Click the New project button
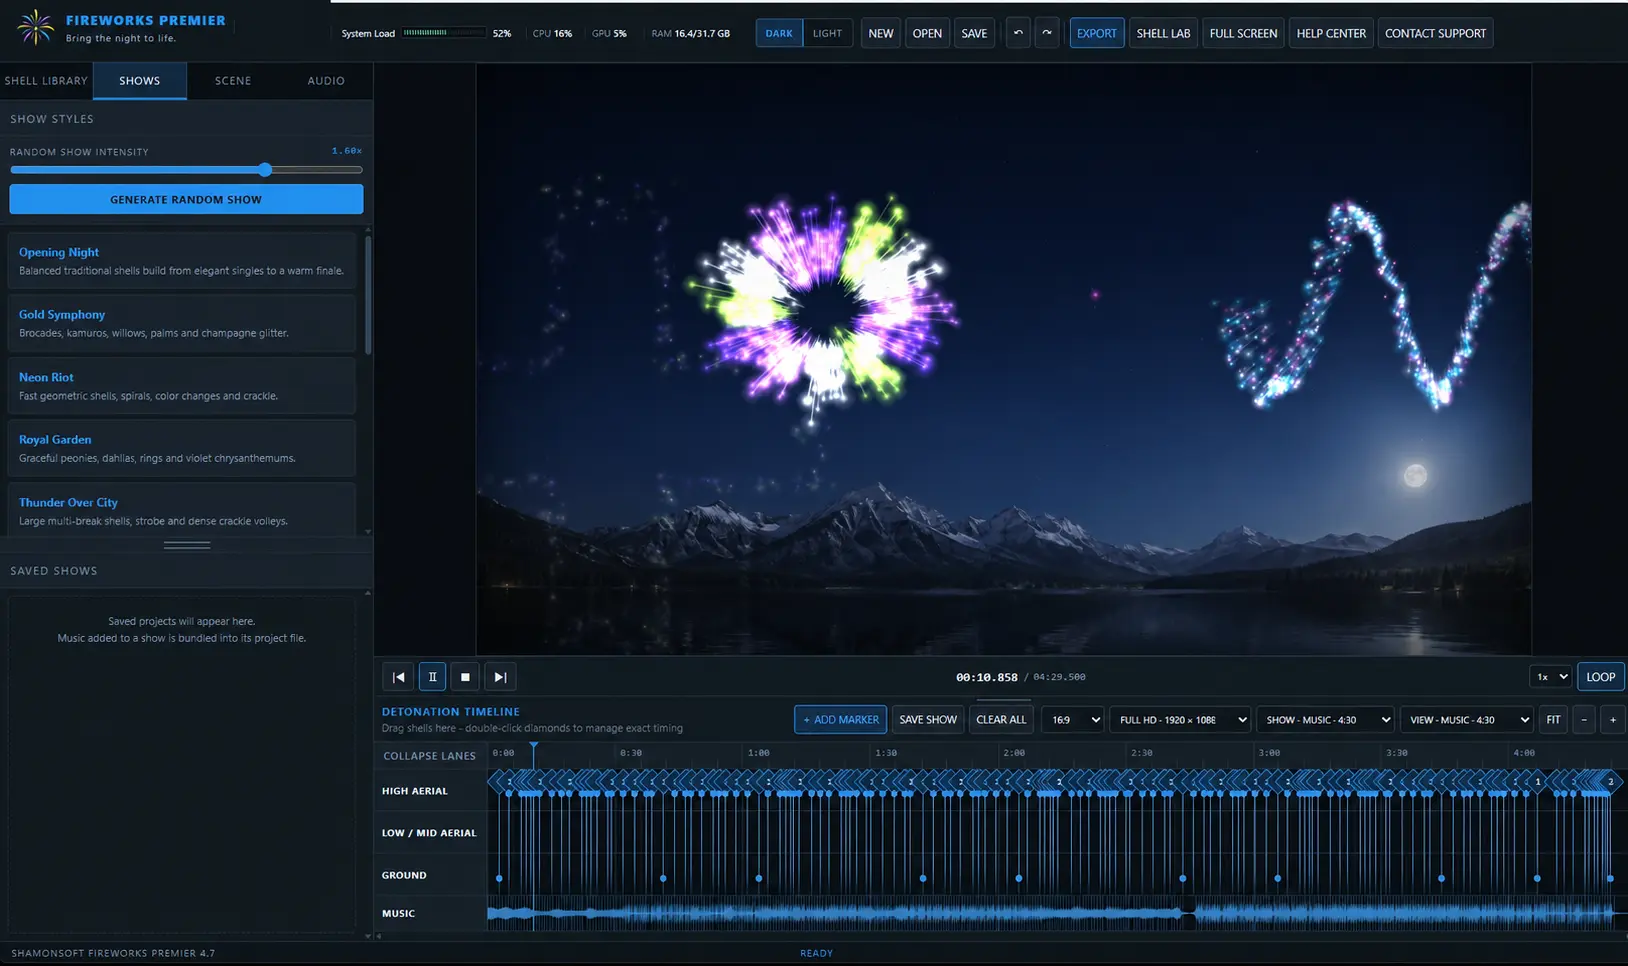The width and height of the screenshot is (1628, 966). point(881,33)
